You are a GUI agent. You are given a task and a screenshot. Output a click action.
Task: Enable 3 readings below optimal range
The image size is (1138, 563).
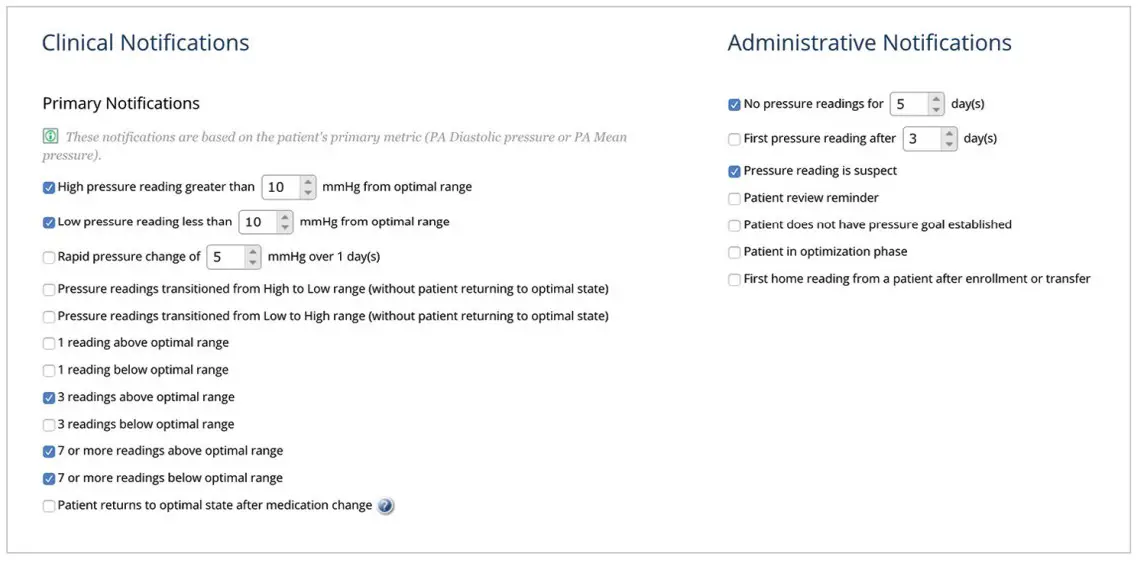49,424
